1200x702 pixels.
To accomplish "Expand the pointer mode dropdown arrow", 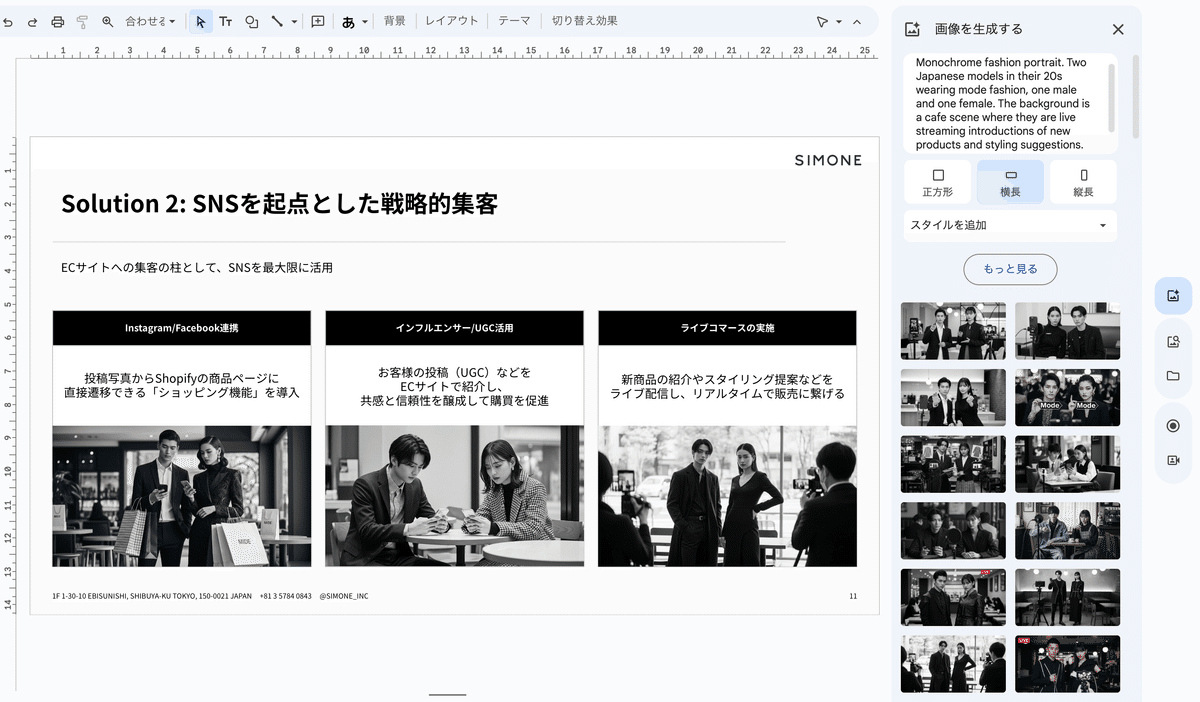I will (x=838, y=21).
